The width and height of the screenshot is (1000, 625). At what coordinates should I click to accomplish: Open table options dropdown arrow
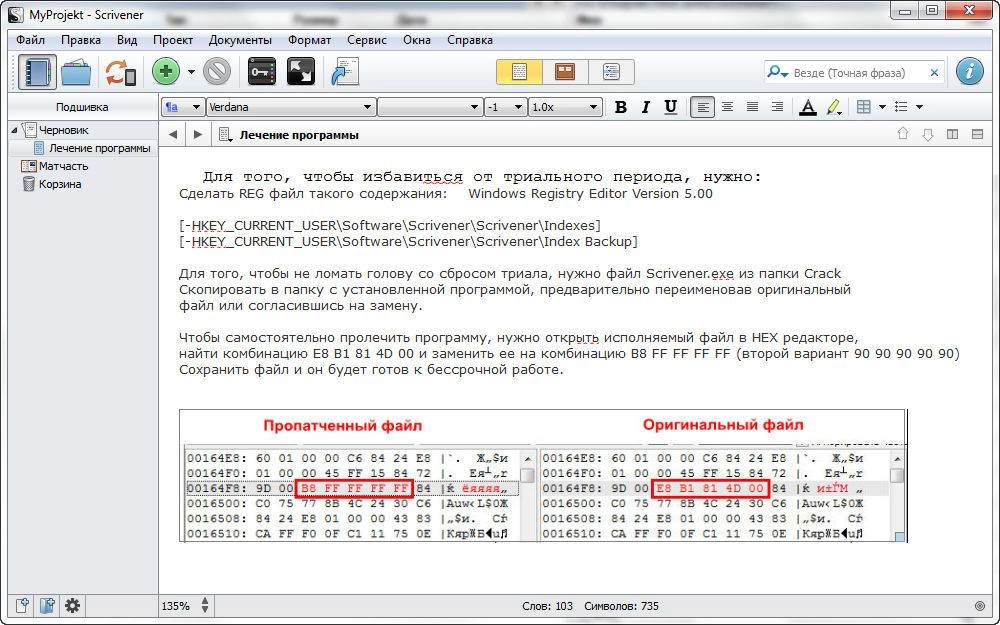click(883, 107)
